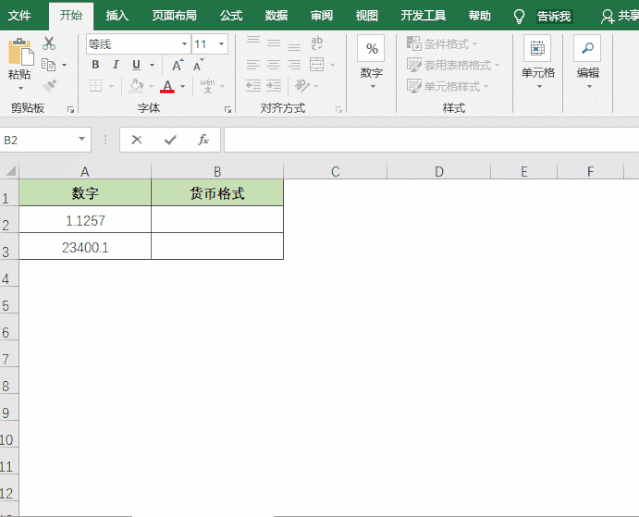This screenshot has width=639, height=517.
Task: Switch to the 数据 tab
Action: click(x=276, y=15)
